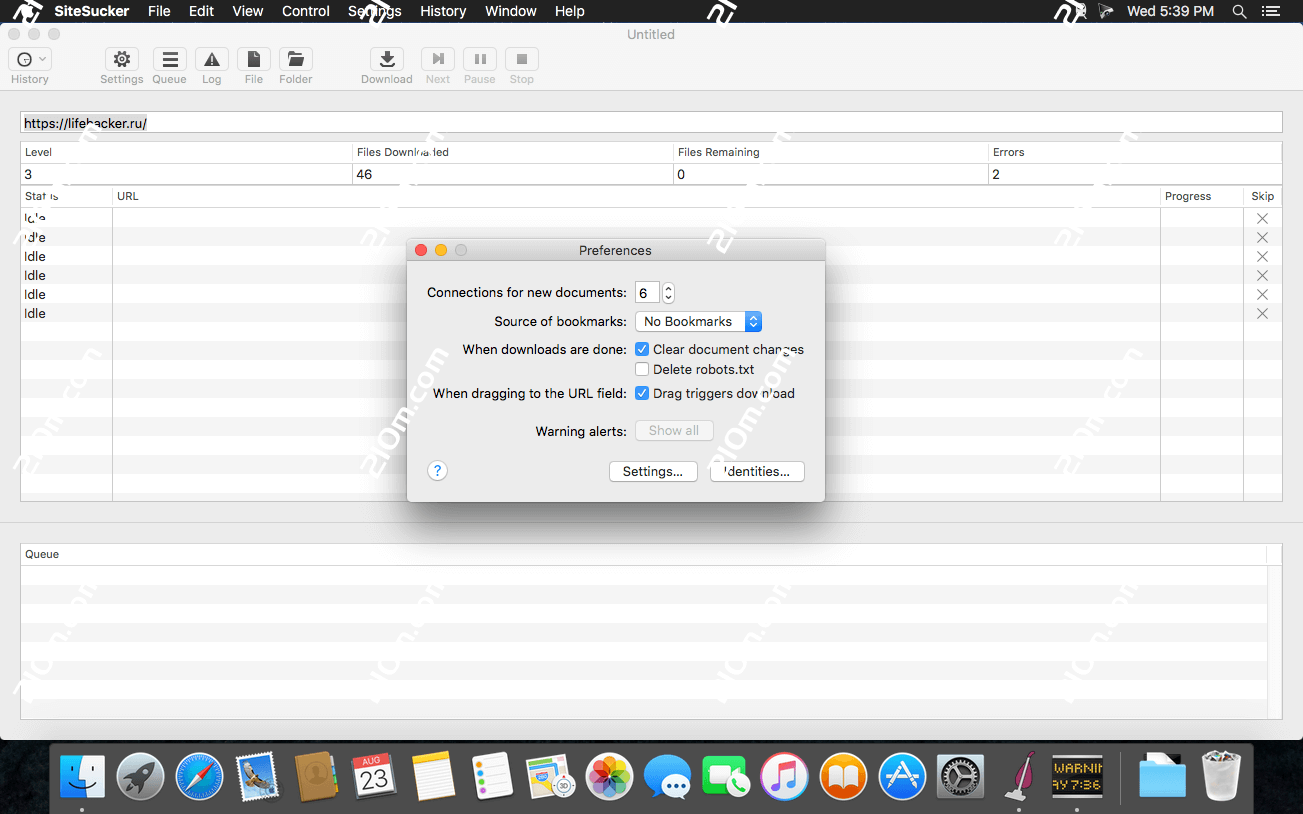
Task: Open the Folder toolbar icon
Action: click(296, 59)
